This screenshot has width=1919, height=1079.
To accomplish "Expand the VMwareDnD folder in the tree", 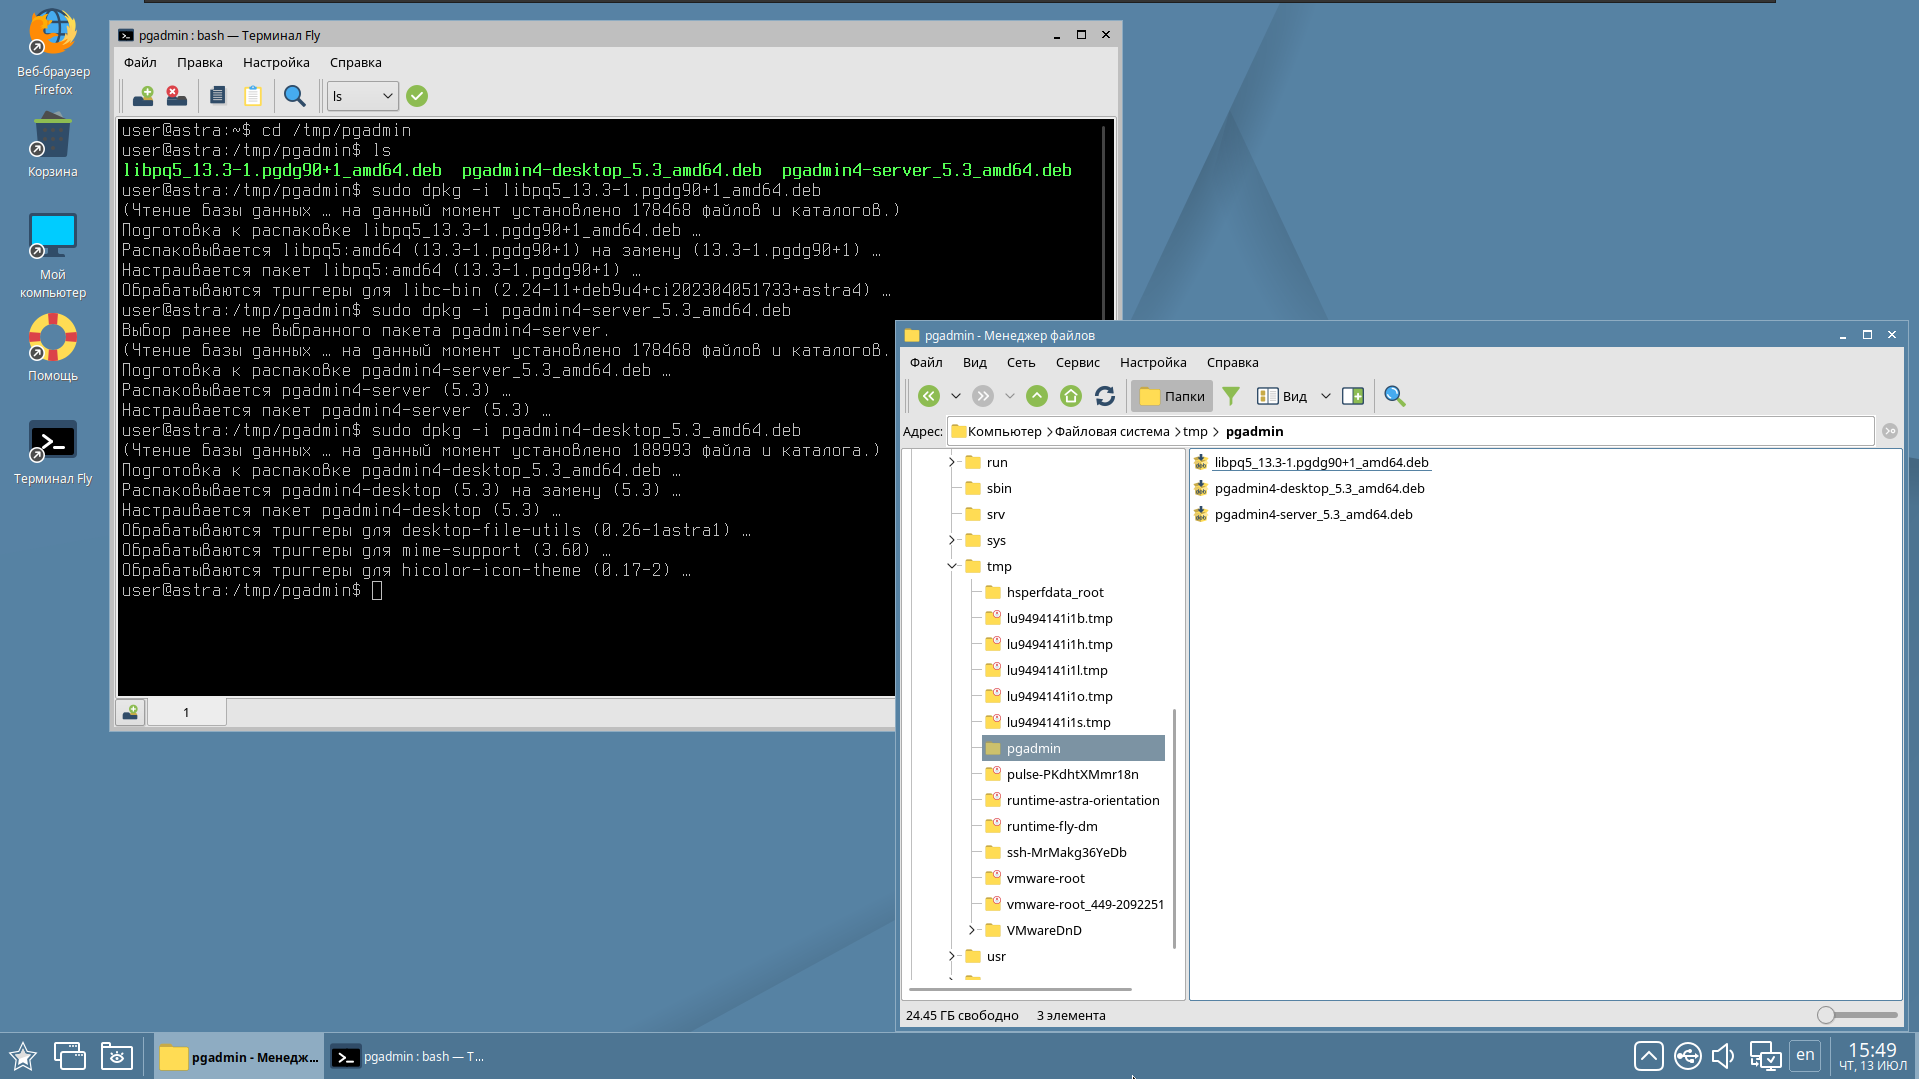I will (972, 930).
